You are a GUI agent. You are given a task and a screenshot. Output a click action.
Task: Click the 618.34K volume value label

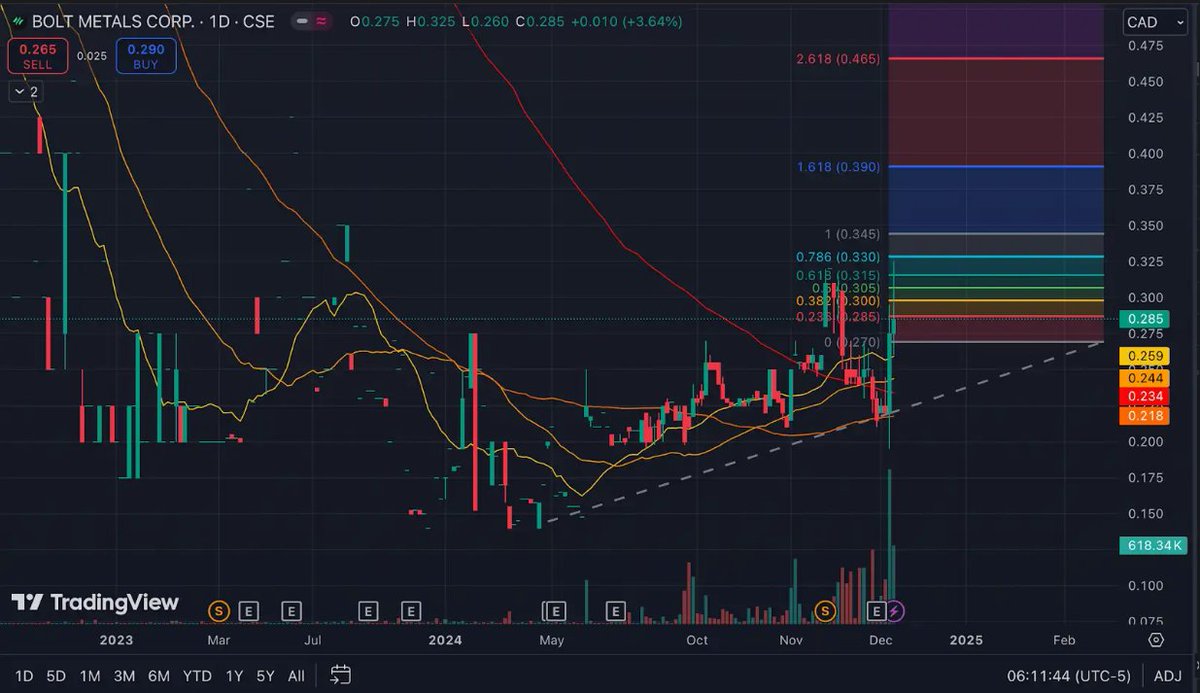(x=1153, y=545)
